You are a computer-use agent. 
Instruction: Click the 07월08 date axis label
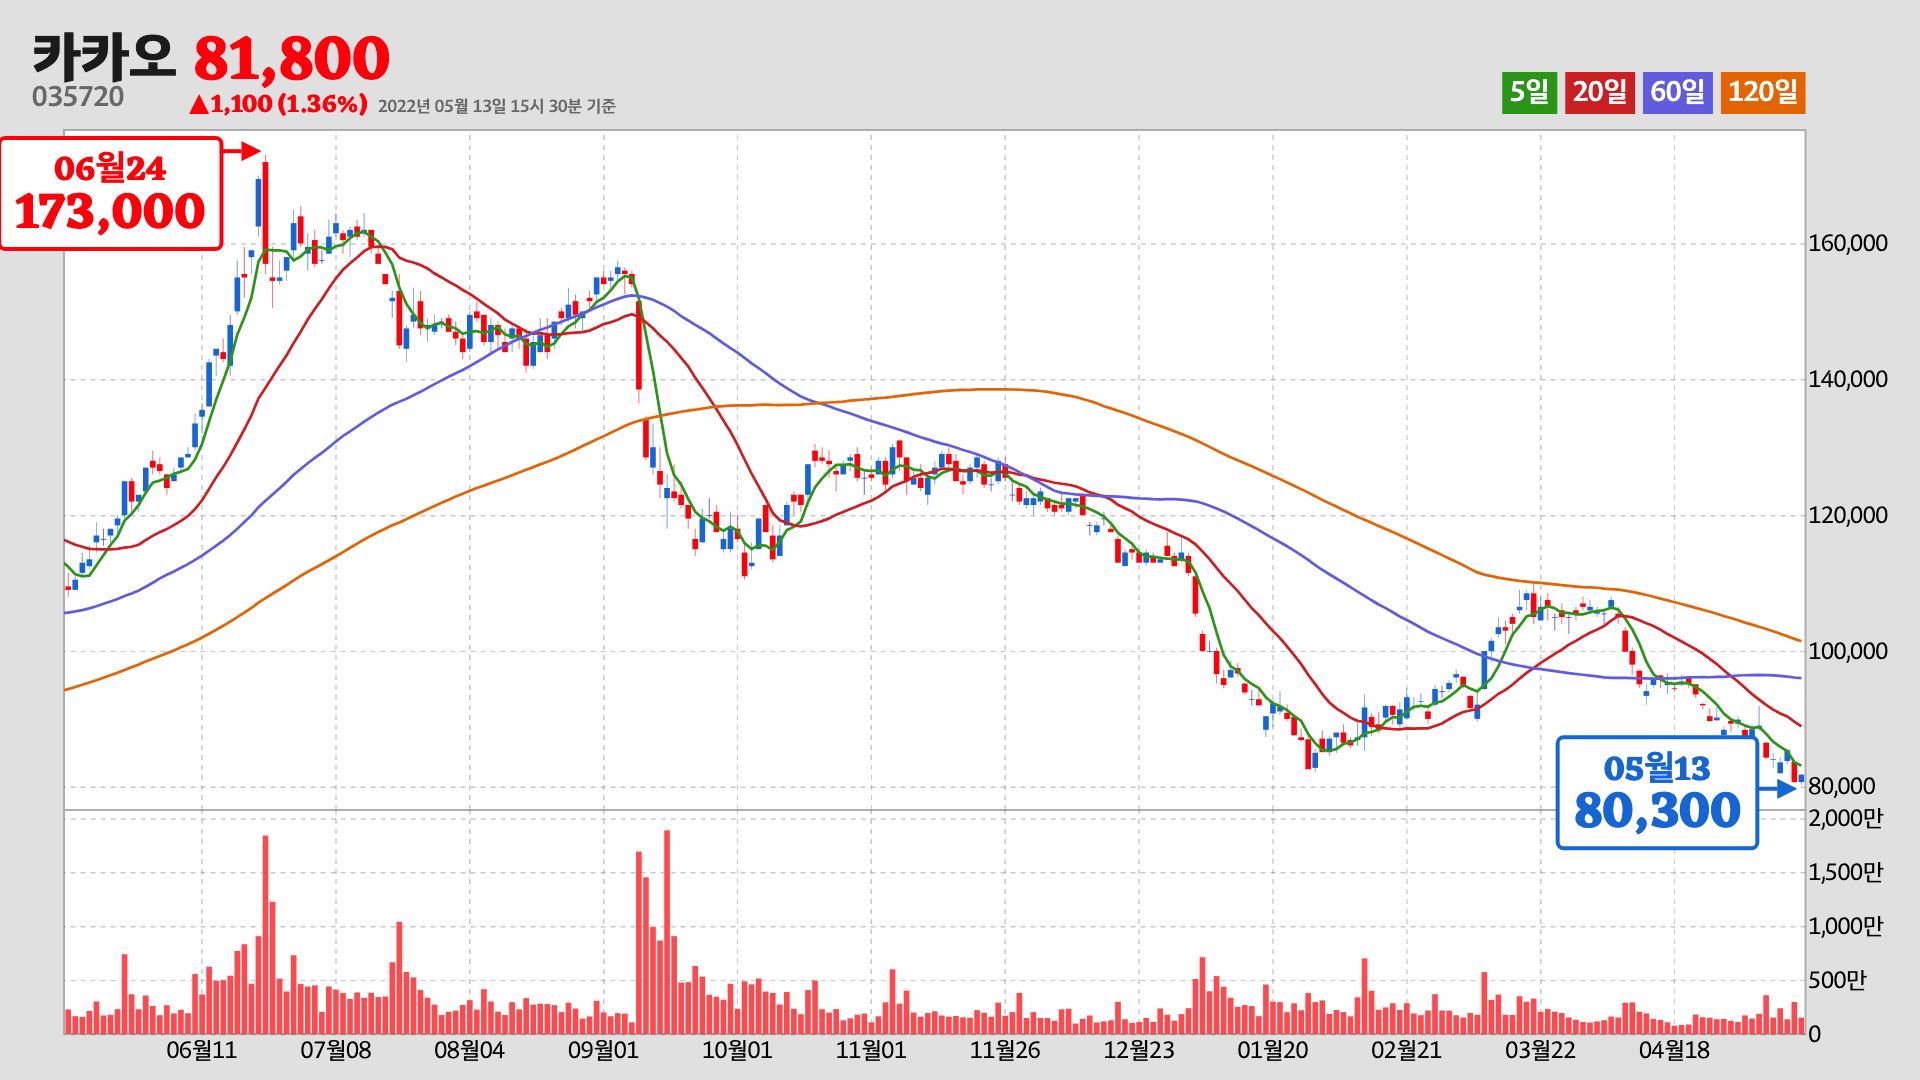336,1051
